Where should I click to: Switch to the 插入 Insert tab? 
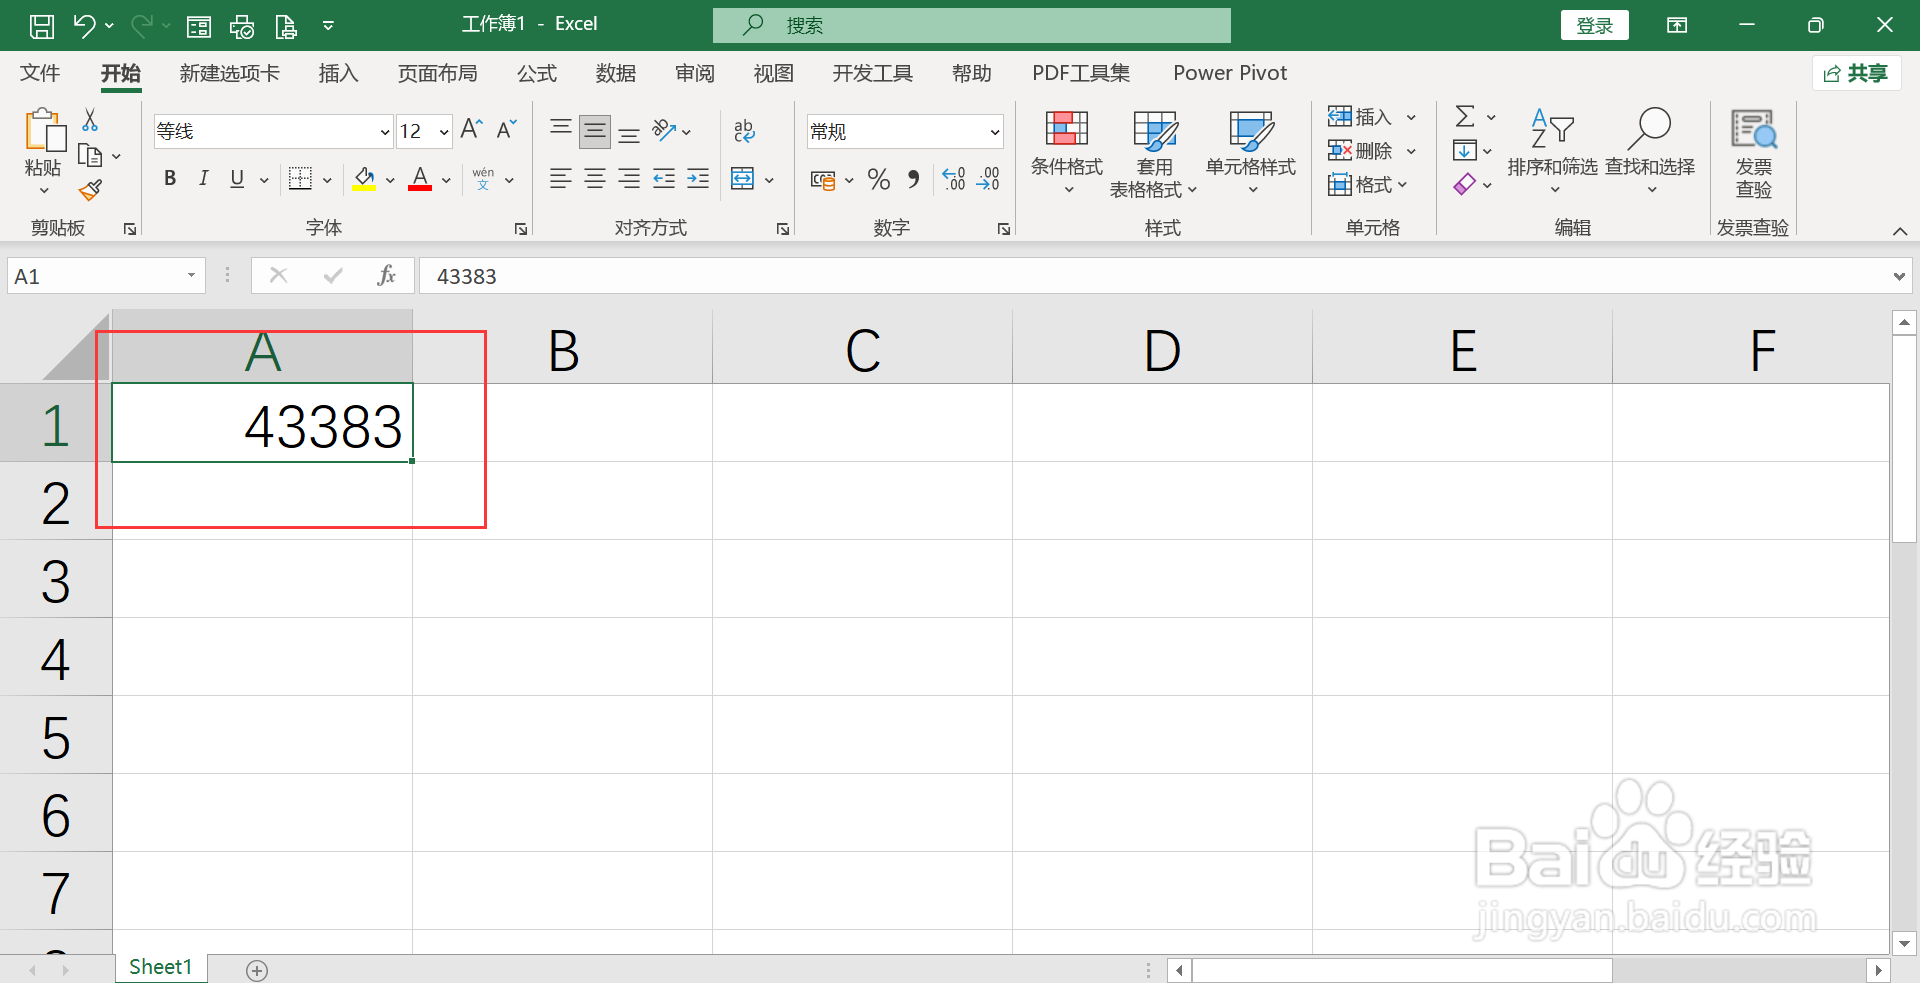(338, 73)
